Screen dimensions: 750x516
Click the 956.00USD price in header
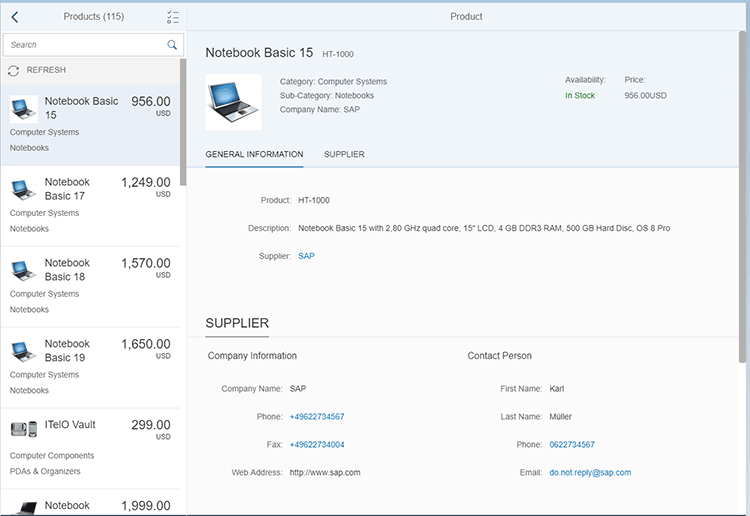point(645,96)
